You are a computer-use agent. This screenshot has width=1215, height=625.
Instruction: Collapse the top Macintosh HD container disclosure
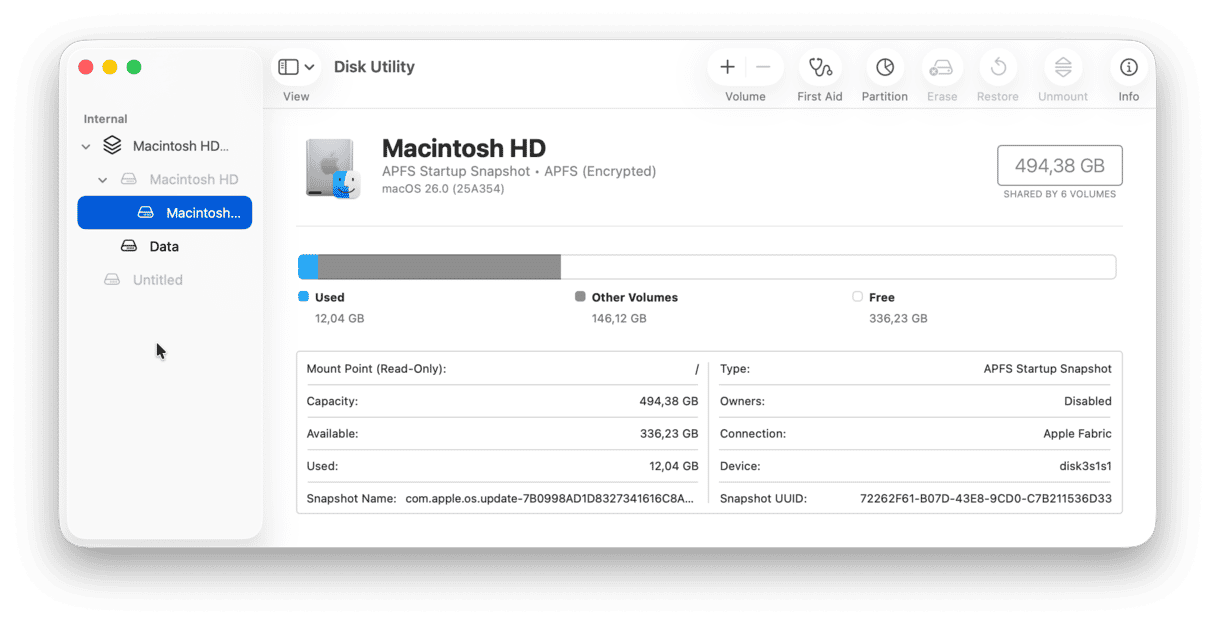pos(85,145)
